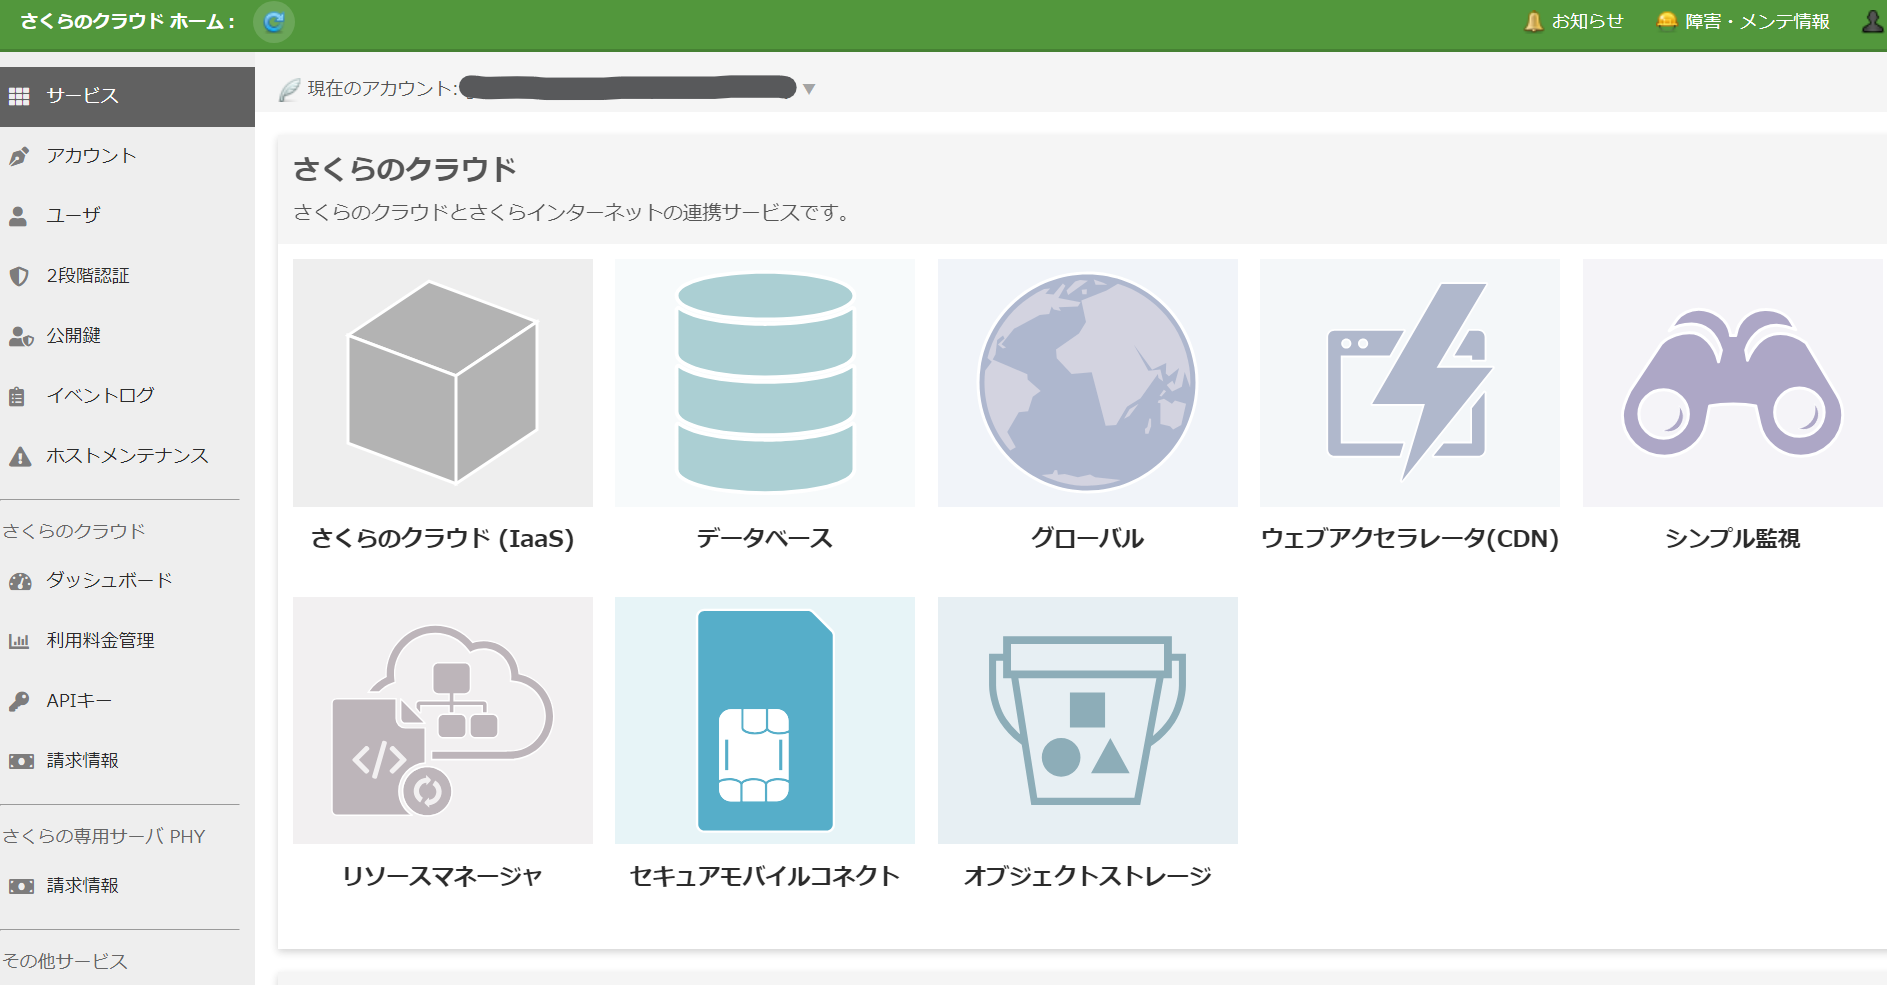The height and width of the screenshot is (985, 1887).
Task: Click the clipboard icon beside イベントログ
Action: point(17,396)
